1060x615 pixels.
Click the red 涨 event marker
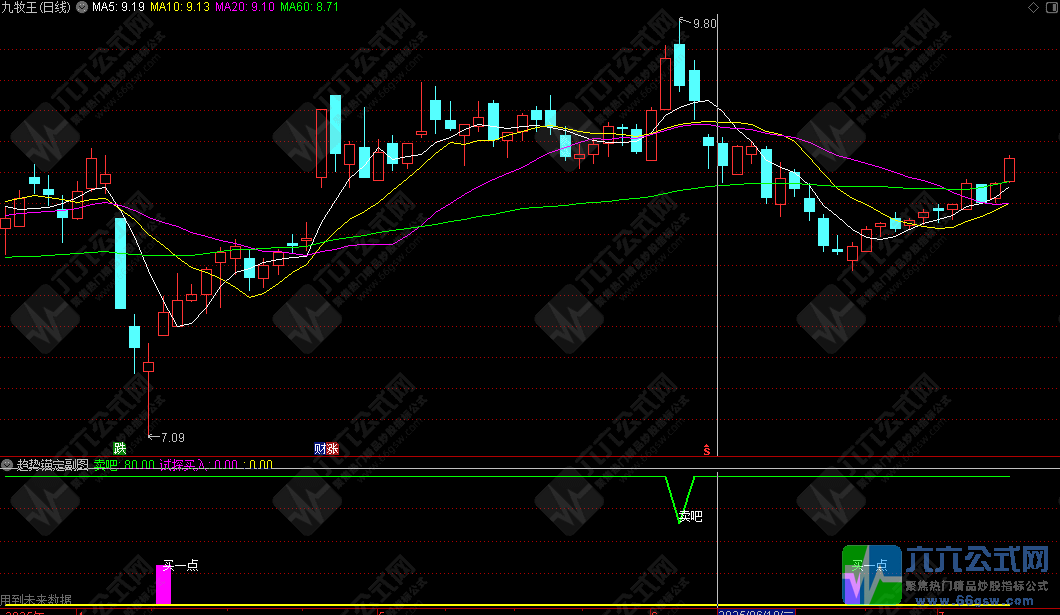[332, 449]
